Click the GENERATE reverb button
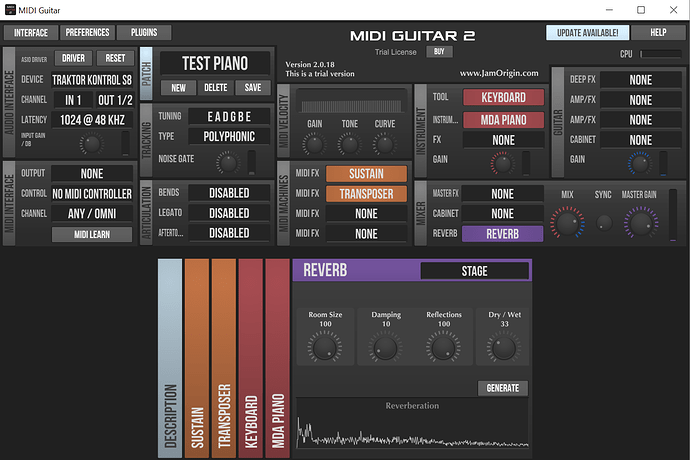 pos(503,388)
